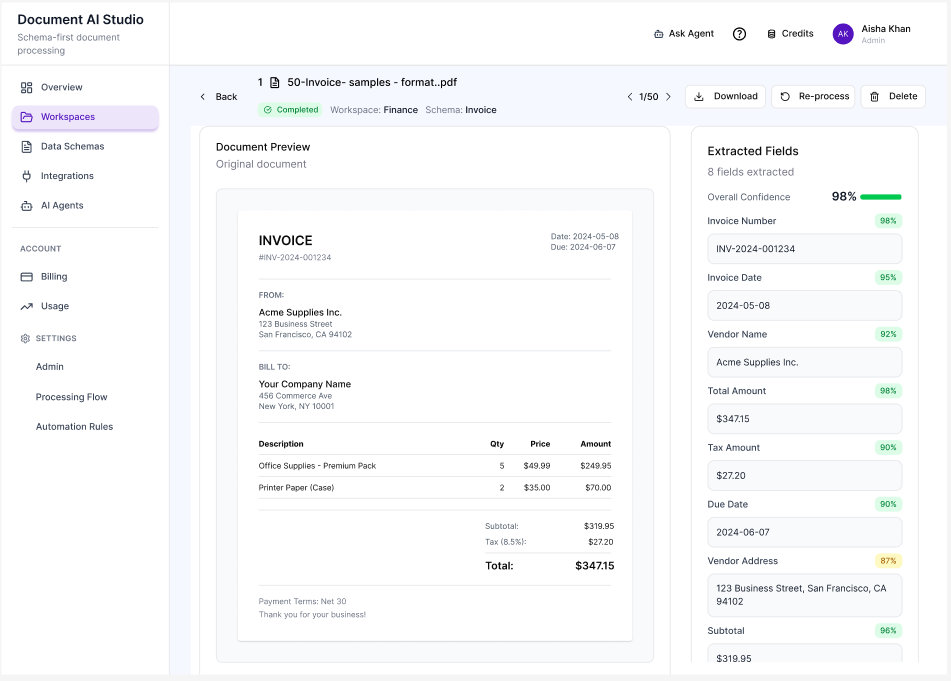This screenshot has height=681, width=951.
Task: Click the overall confidence progress bar
Action: (x=881, y=197)
